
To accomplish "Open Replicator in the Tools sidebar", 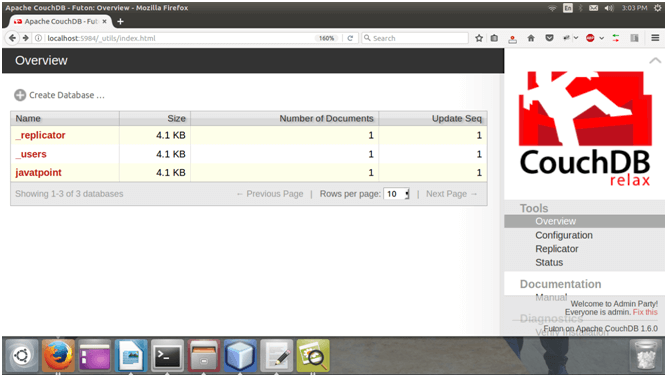I will pyautogui.click(x=556, y=249).
